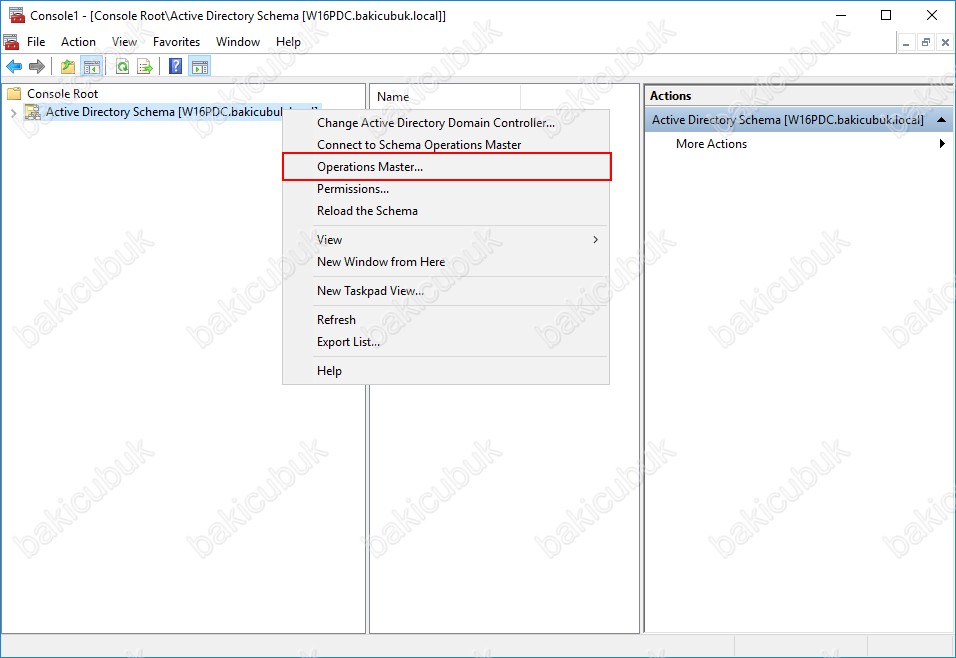
Task: Select New Taskpad View...
Action: 446,291
